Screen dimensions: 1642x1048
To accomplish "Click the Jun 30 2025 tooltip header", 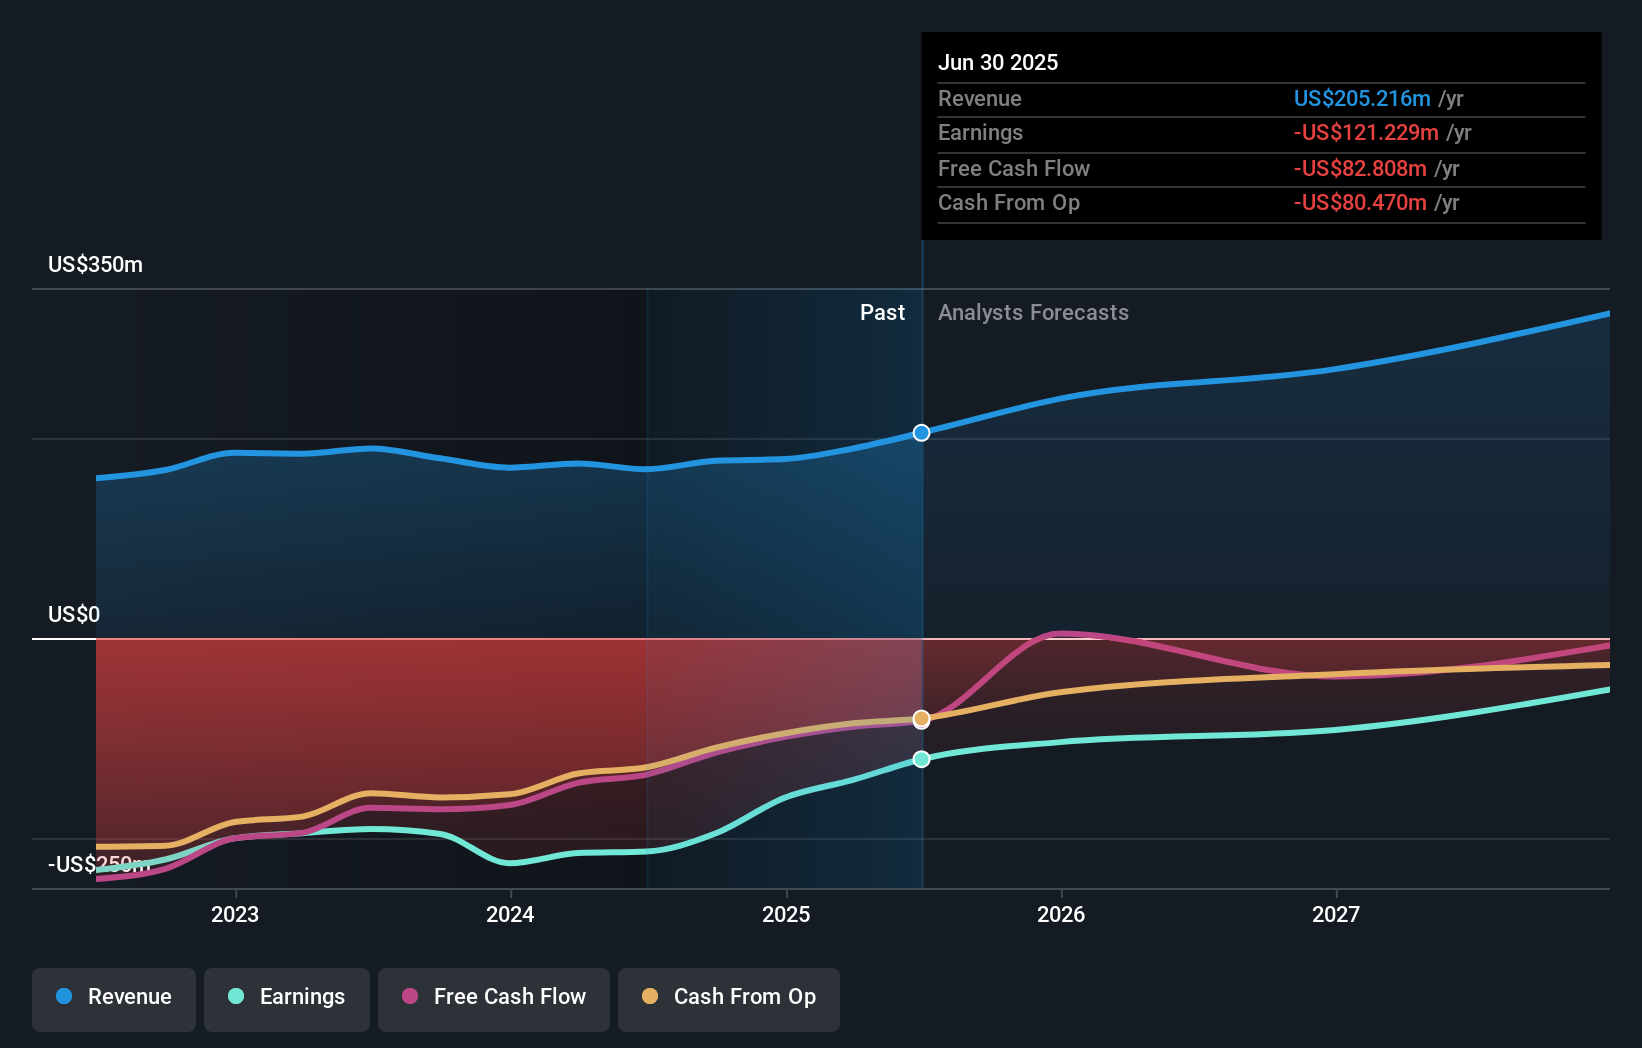I will (x=998, y=62).
